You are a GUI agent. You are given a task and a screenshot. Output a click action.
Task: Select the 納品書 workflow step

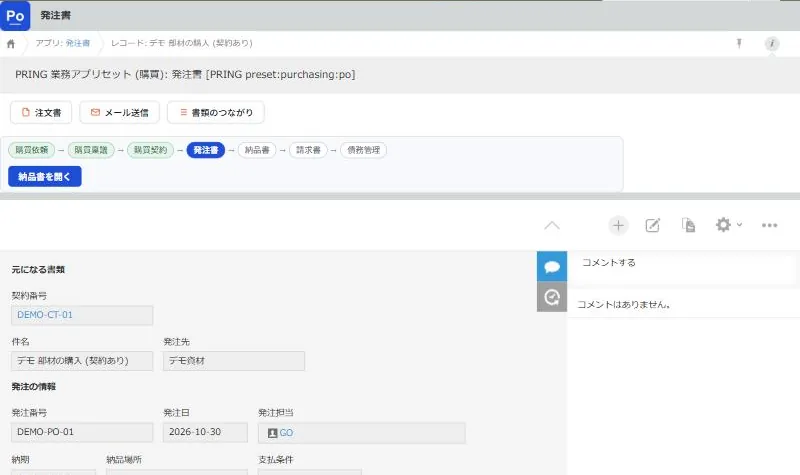tap(257, 150)
